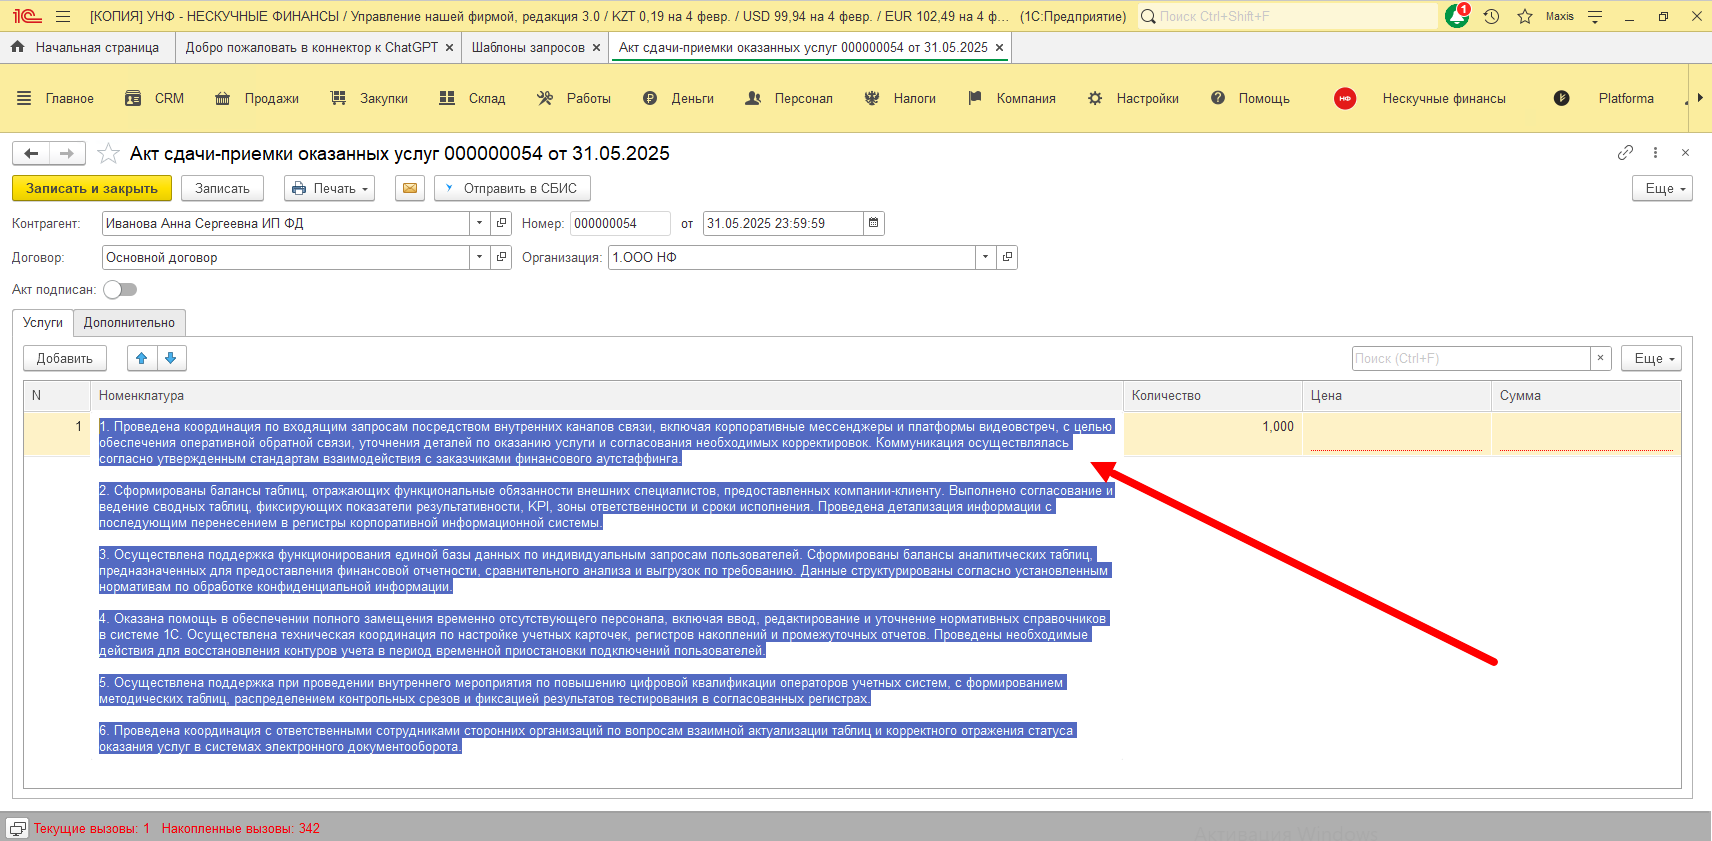Open the Печать dropdown menu
The width and height of the screenshot is (1712, 841).
329,188
